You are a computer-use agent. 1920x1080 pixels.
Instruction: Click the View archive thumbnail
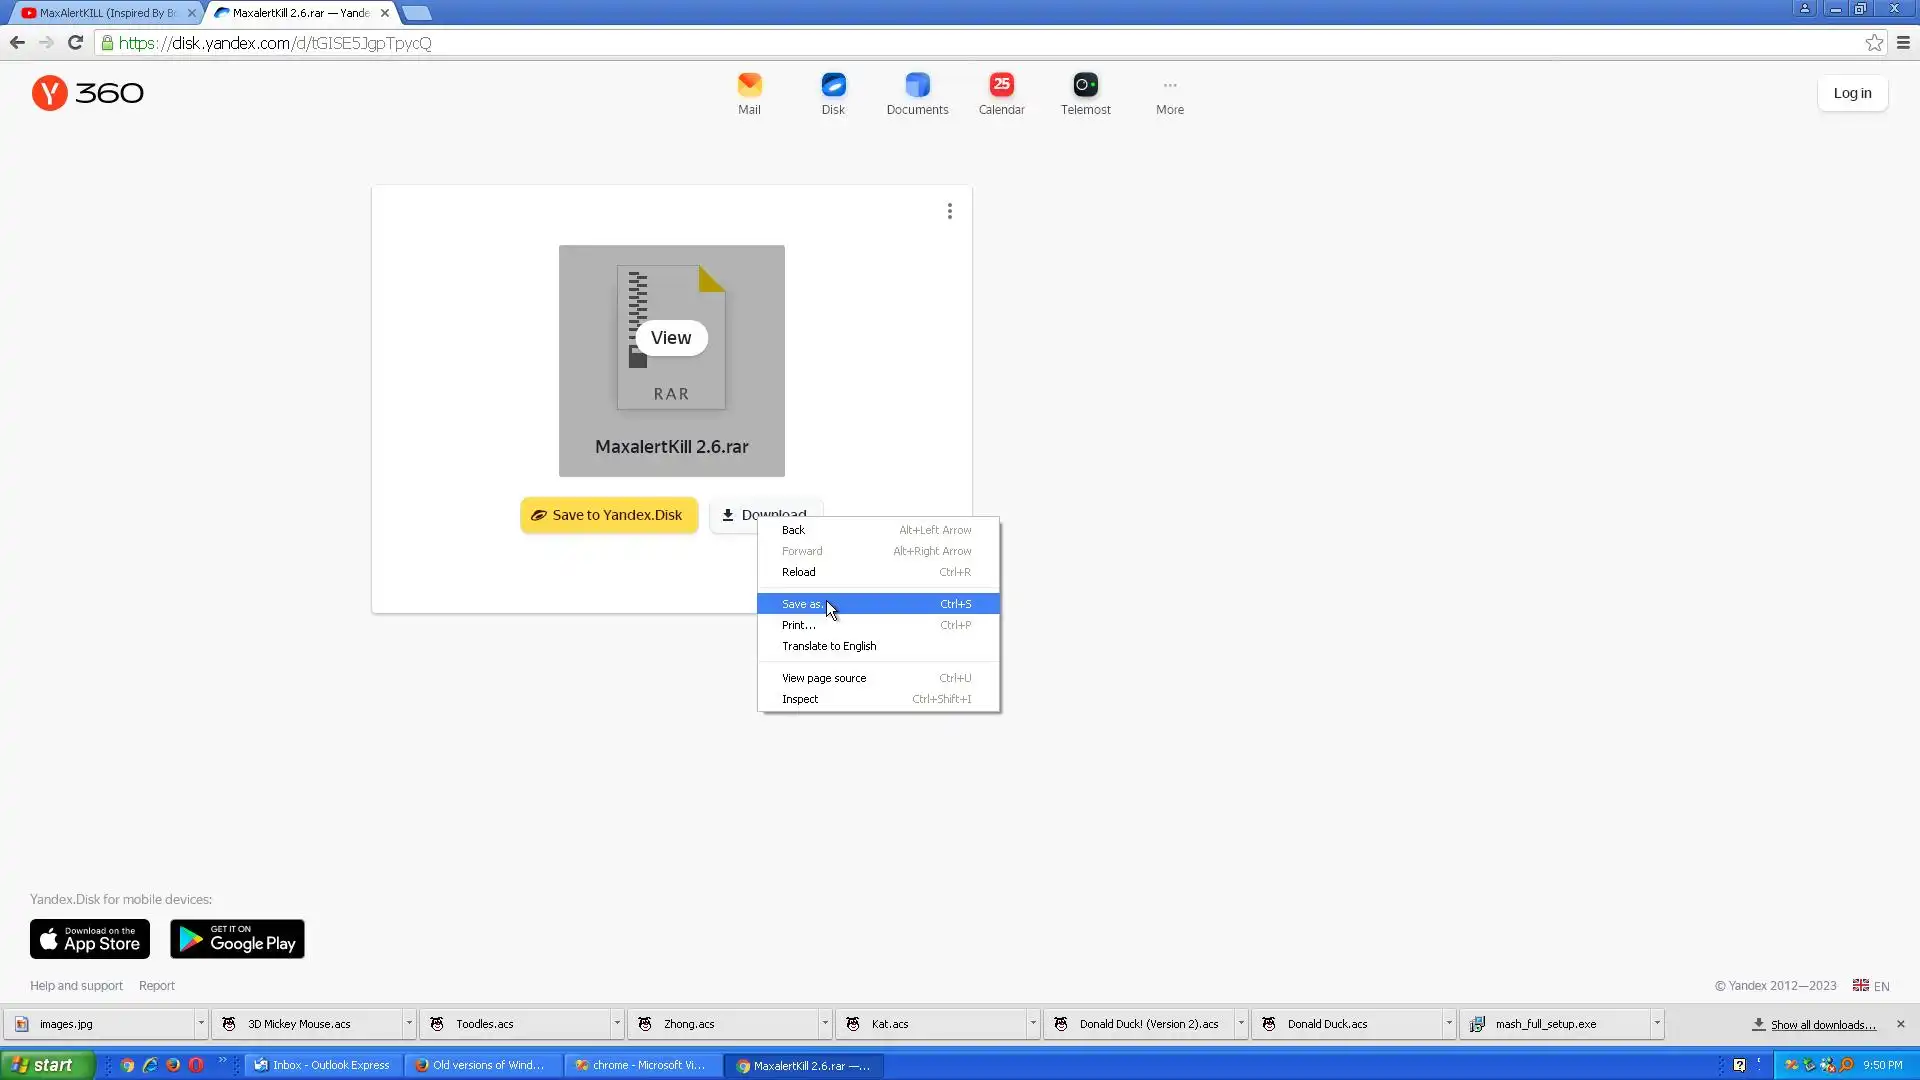point(671,338)
